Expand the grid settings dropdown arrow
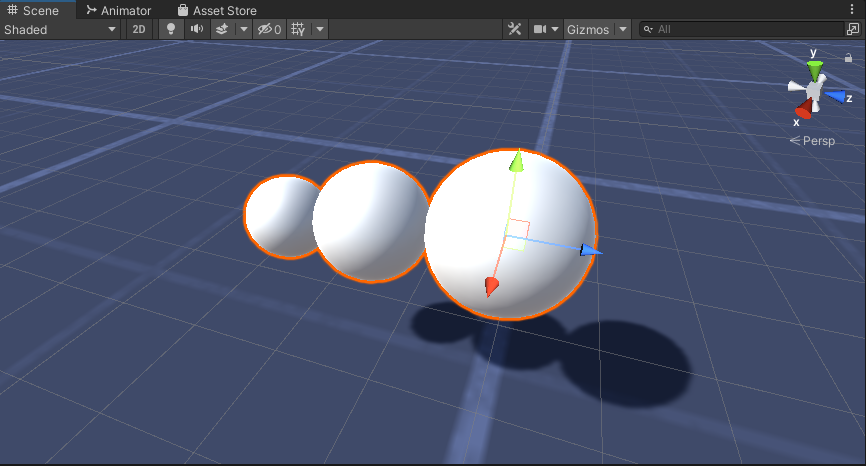Image resolution: width=866 pixels, height=466 pixels. (320, 29)
